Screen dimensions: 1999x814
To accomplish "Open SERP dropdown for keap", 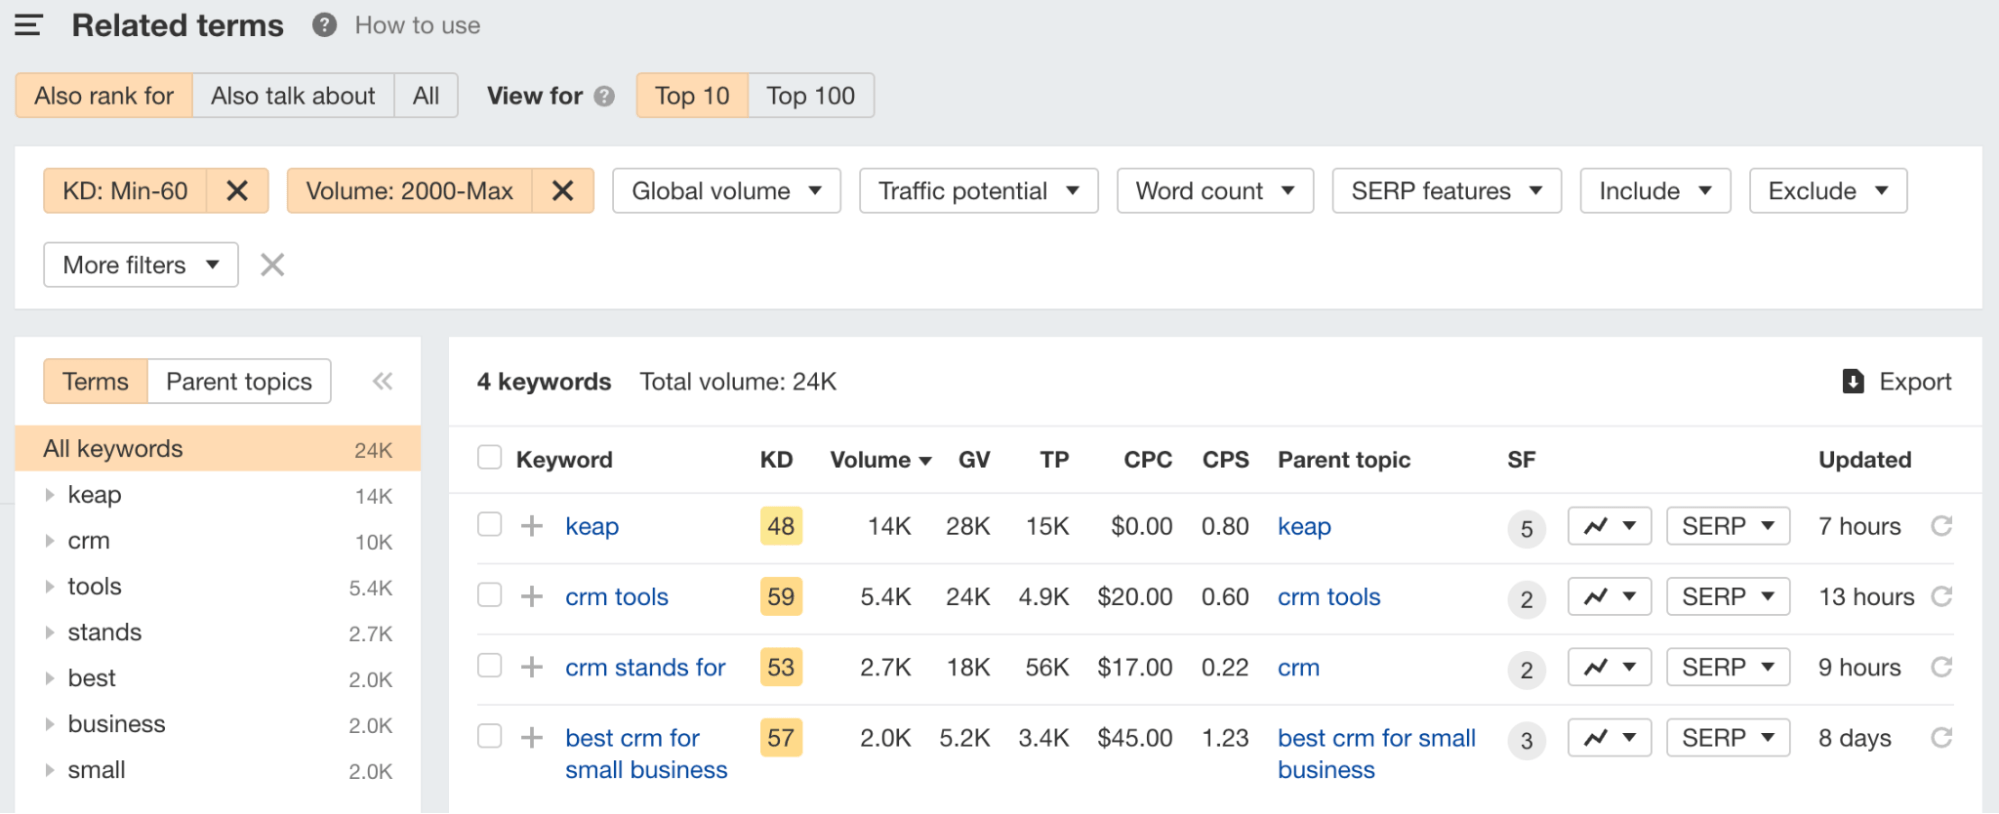I will 1728,526.
